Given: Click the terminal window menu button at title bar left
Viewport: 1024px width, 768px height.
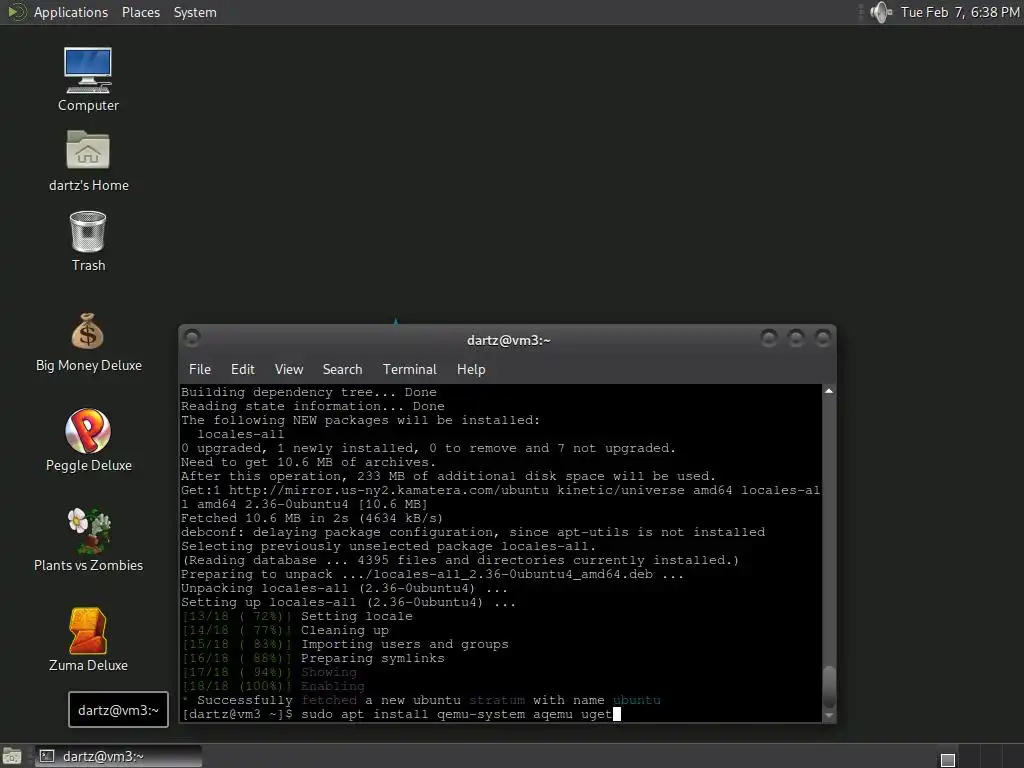Looking at the screenshot, I should (192, 338).
